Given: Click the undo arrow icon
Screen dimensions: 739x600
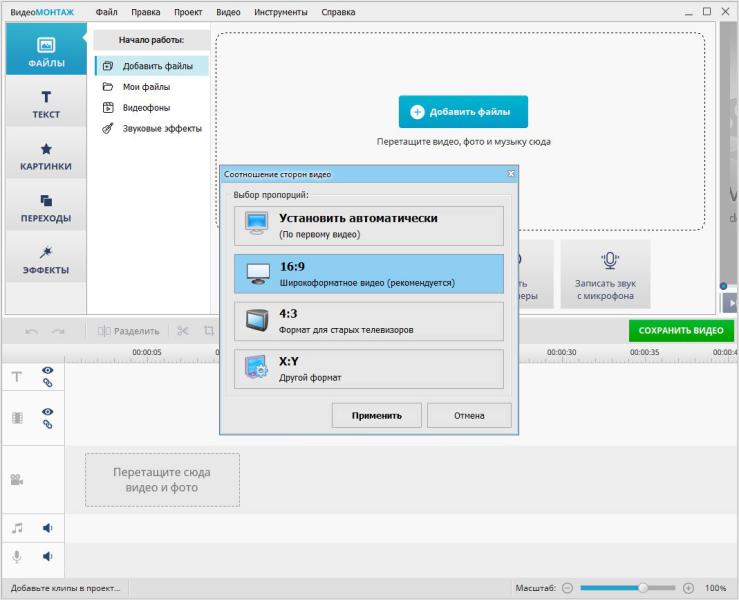Looking at the screenshot, I should (x=31, y=331).
